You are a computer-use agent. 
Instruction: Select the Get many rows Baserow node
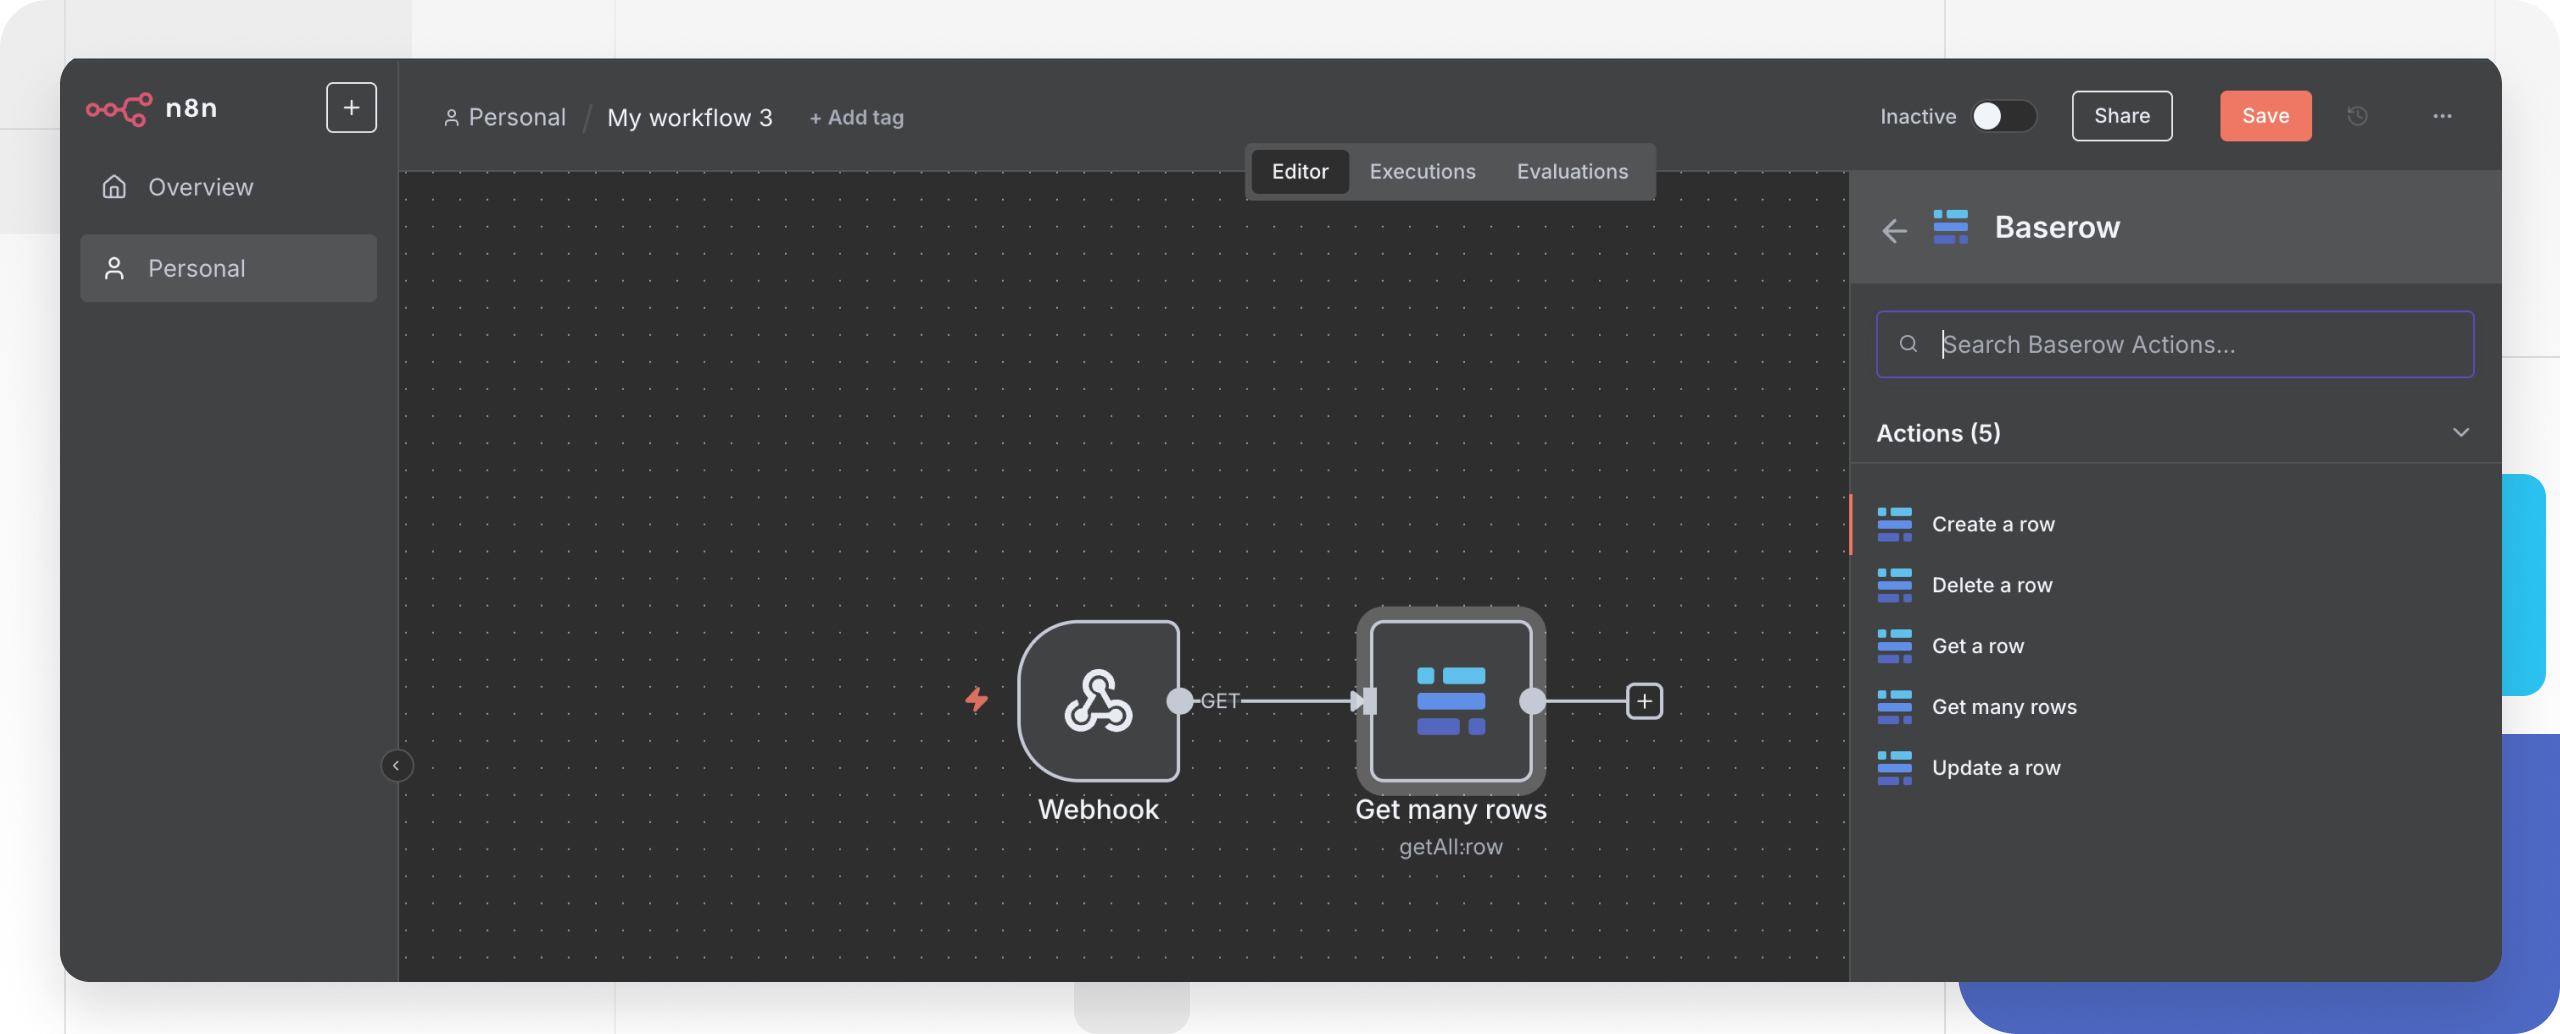[x=1450, y=700]
